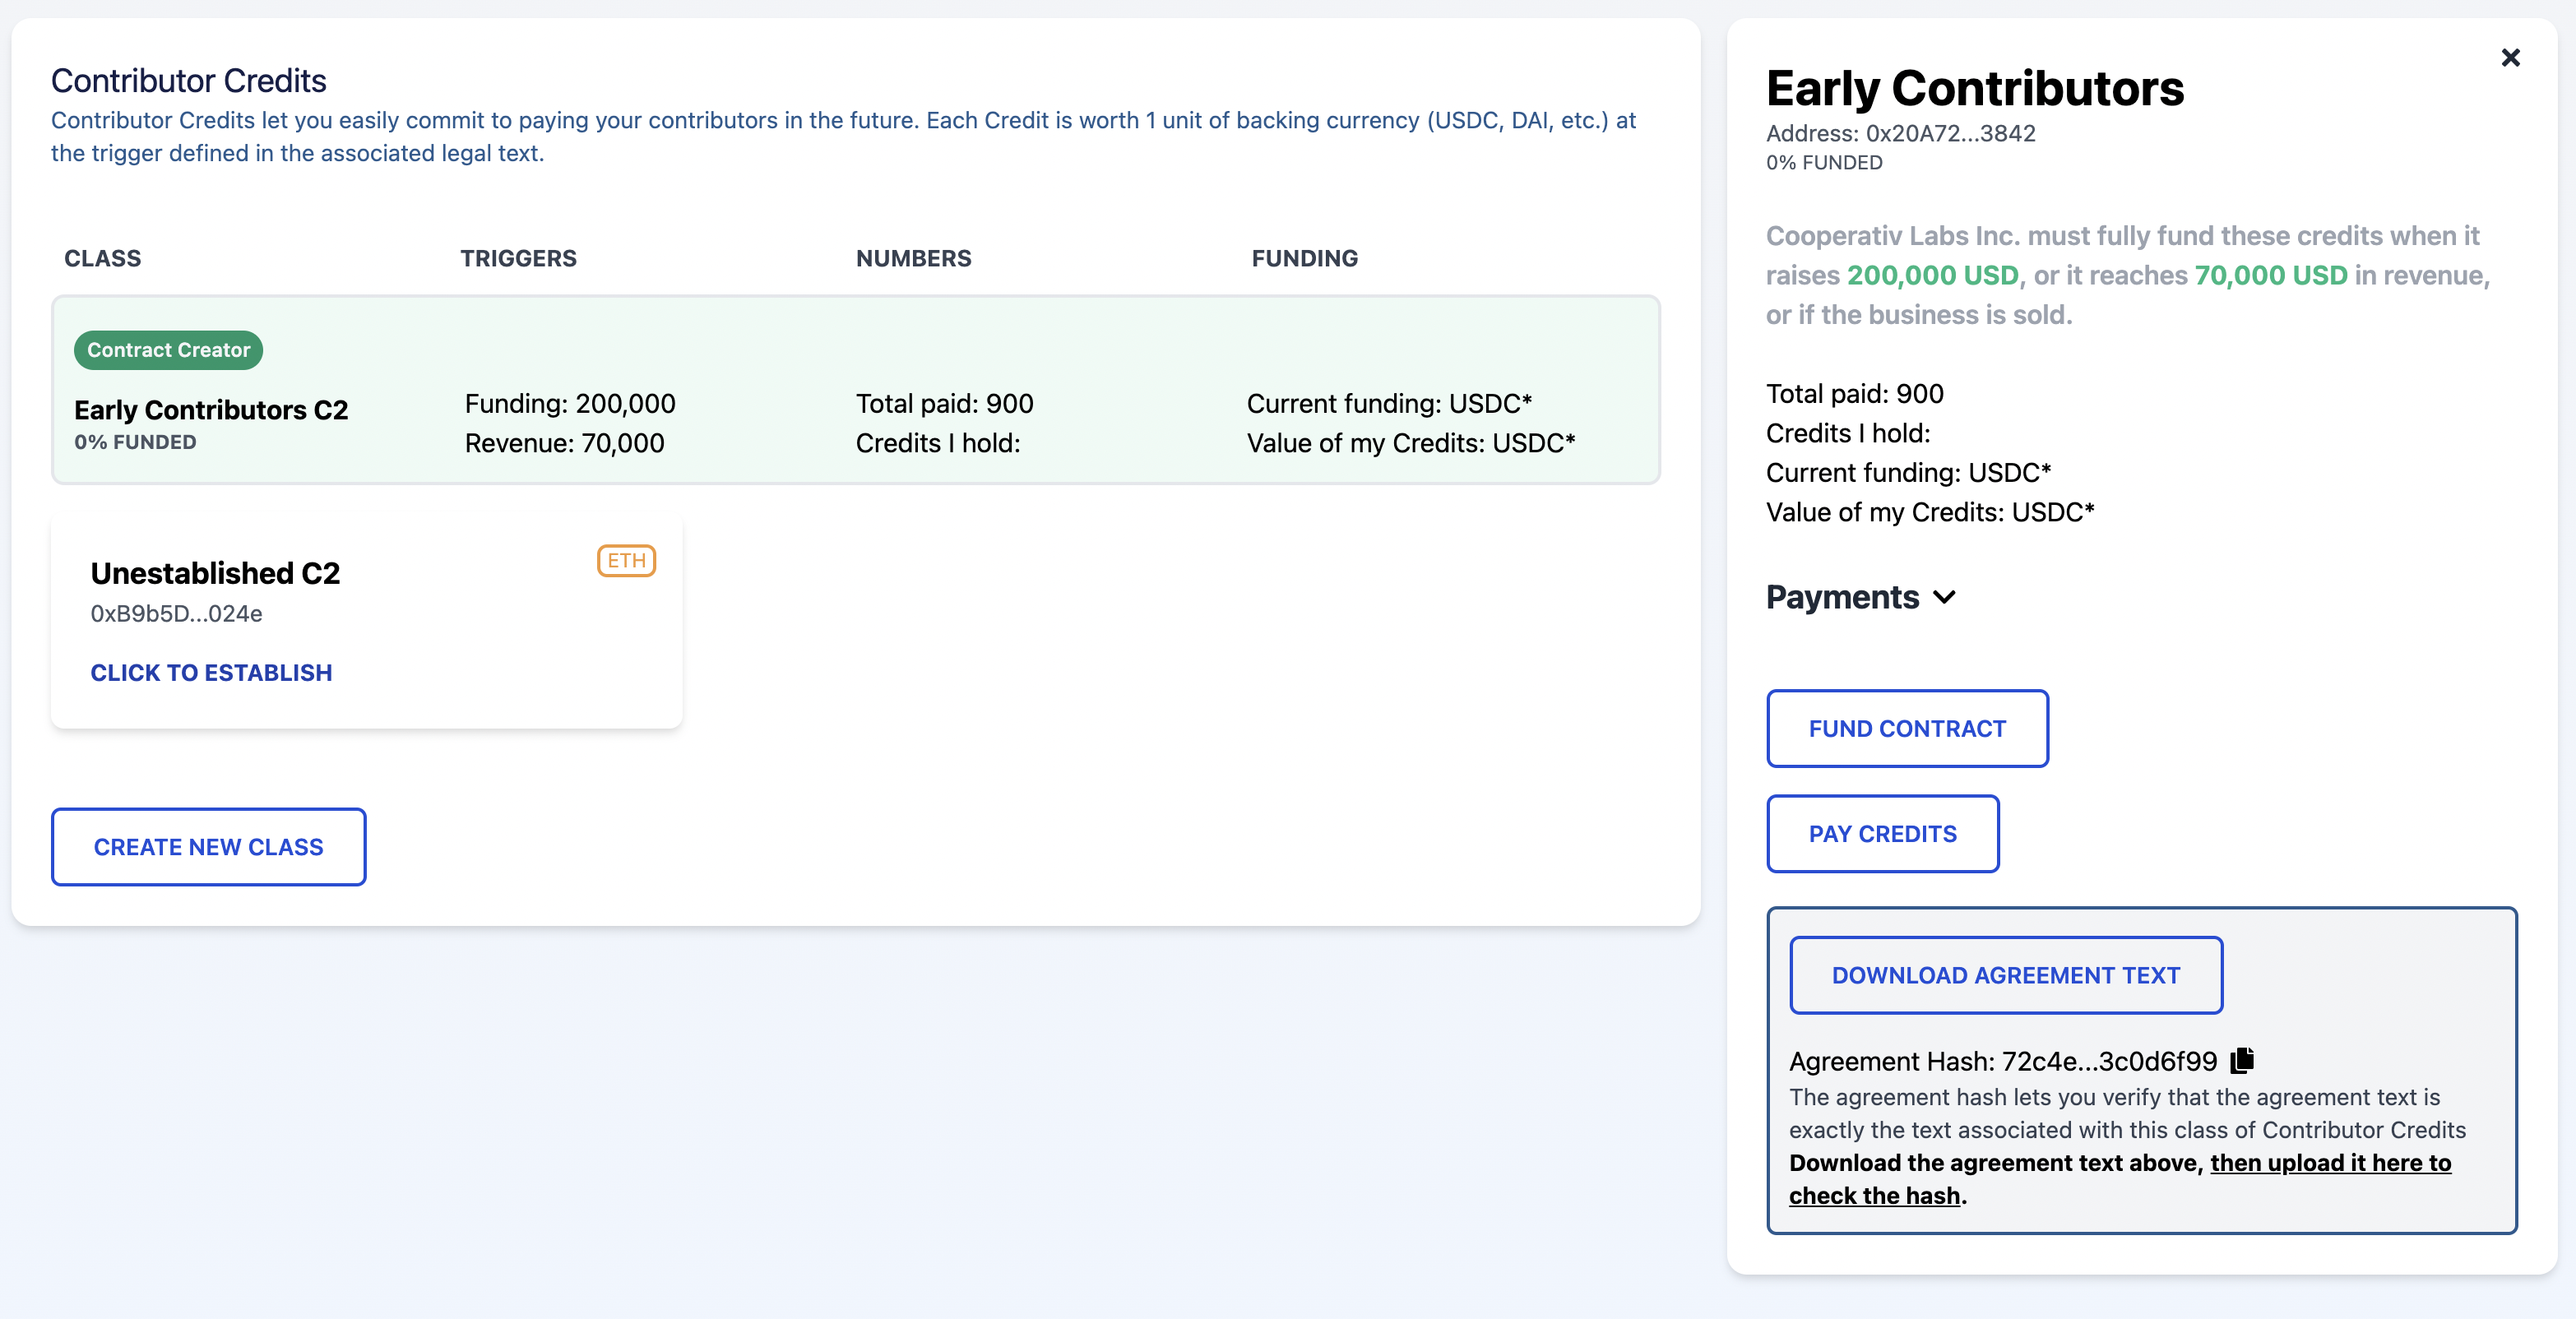Close the Early Contributors panel
The width and height of the screenshot is (2576, 1319).
coord(2510,58)
